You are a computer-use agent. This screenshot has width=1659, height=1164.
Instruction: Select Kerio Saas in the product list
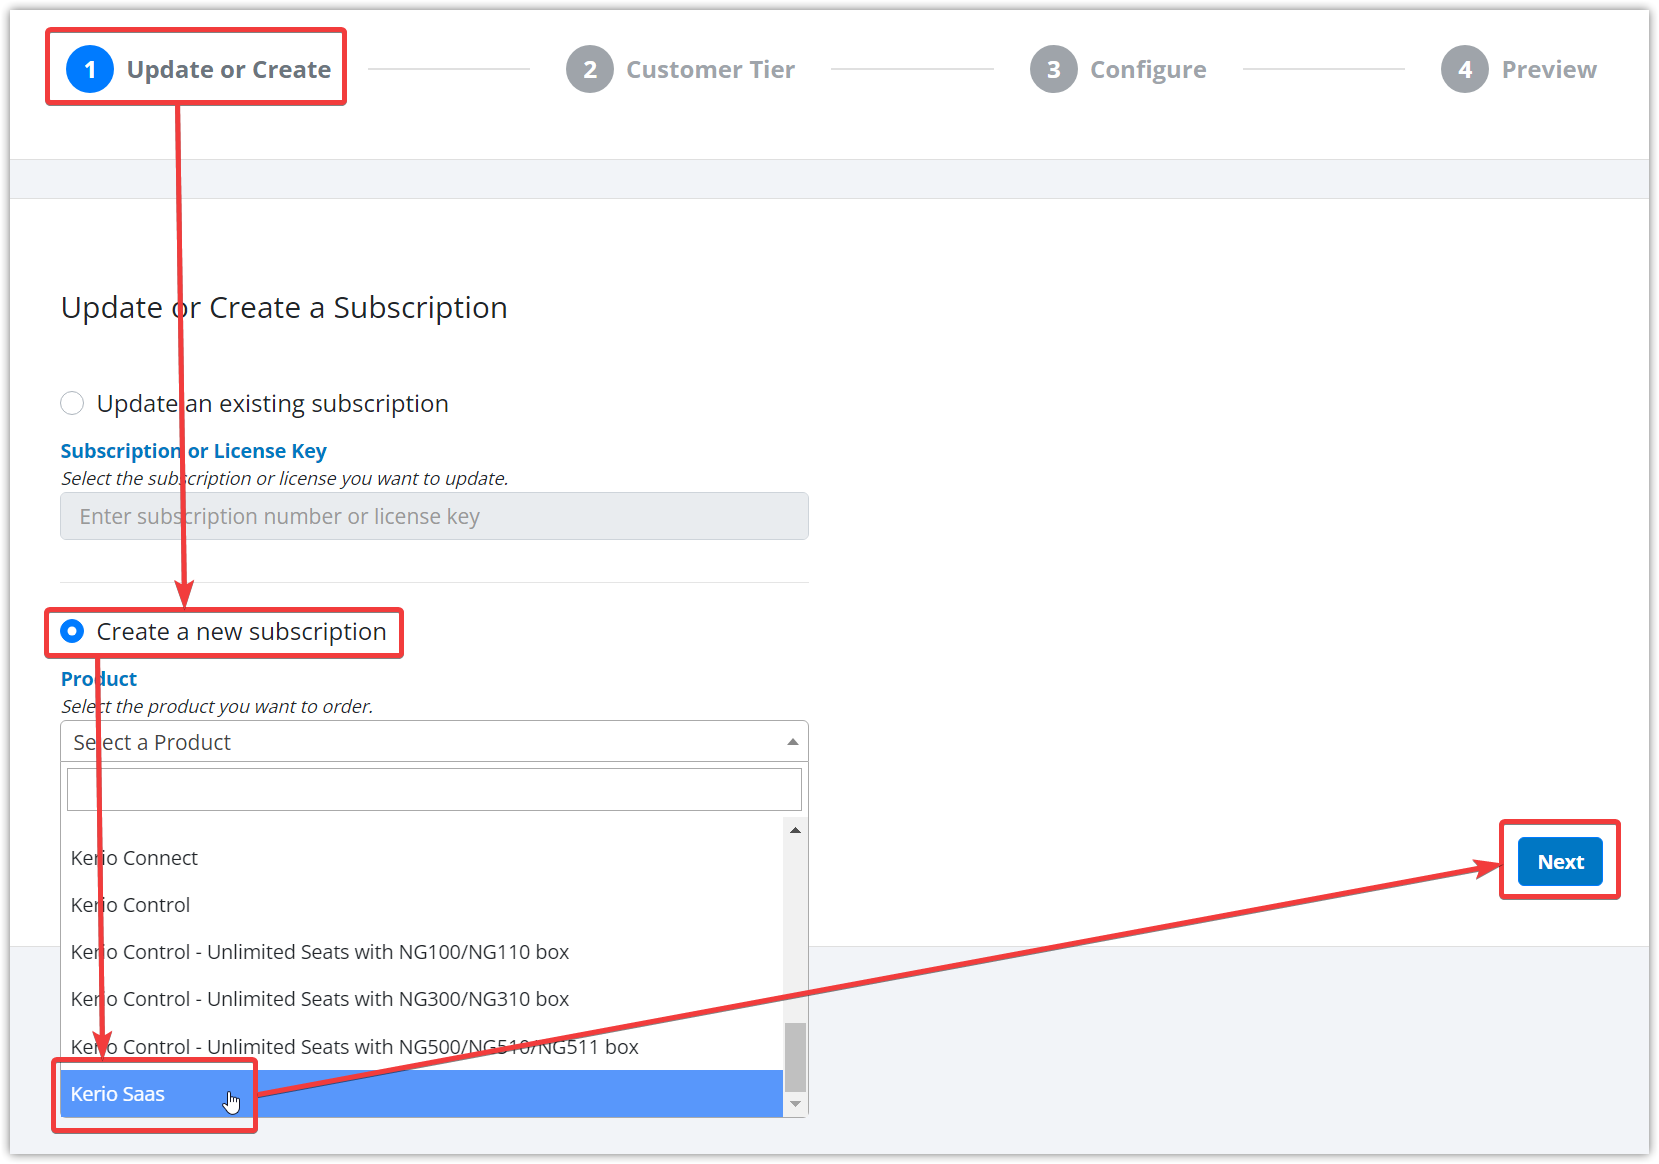point(421,1094)
